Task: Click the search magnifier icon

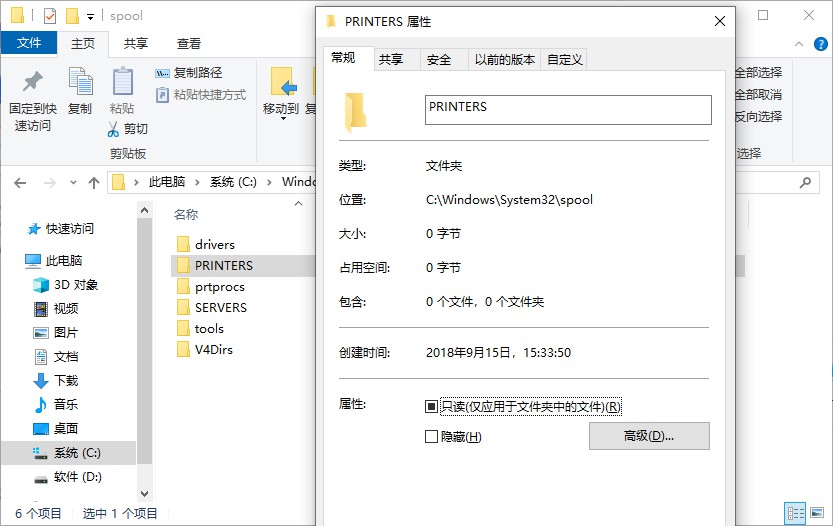Action: tap(805, 183)
